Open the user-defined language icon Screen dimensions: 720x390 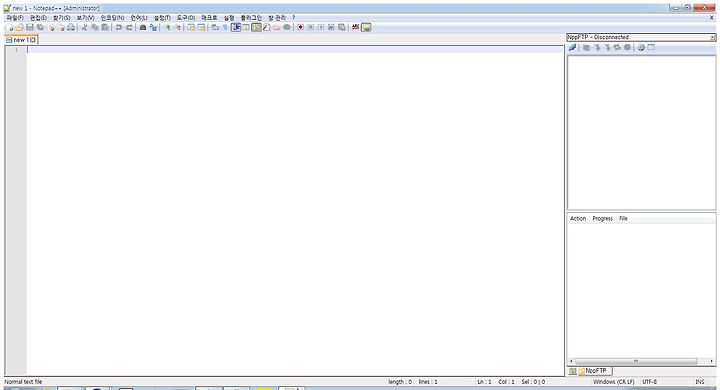point(246,28)
